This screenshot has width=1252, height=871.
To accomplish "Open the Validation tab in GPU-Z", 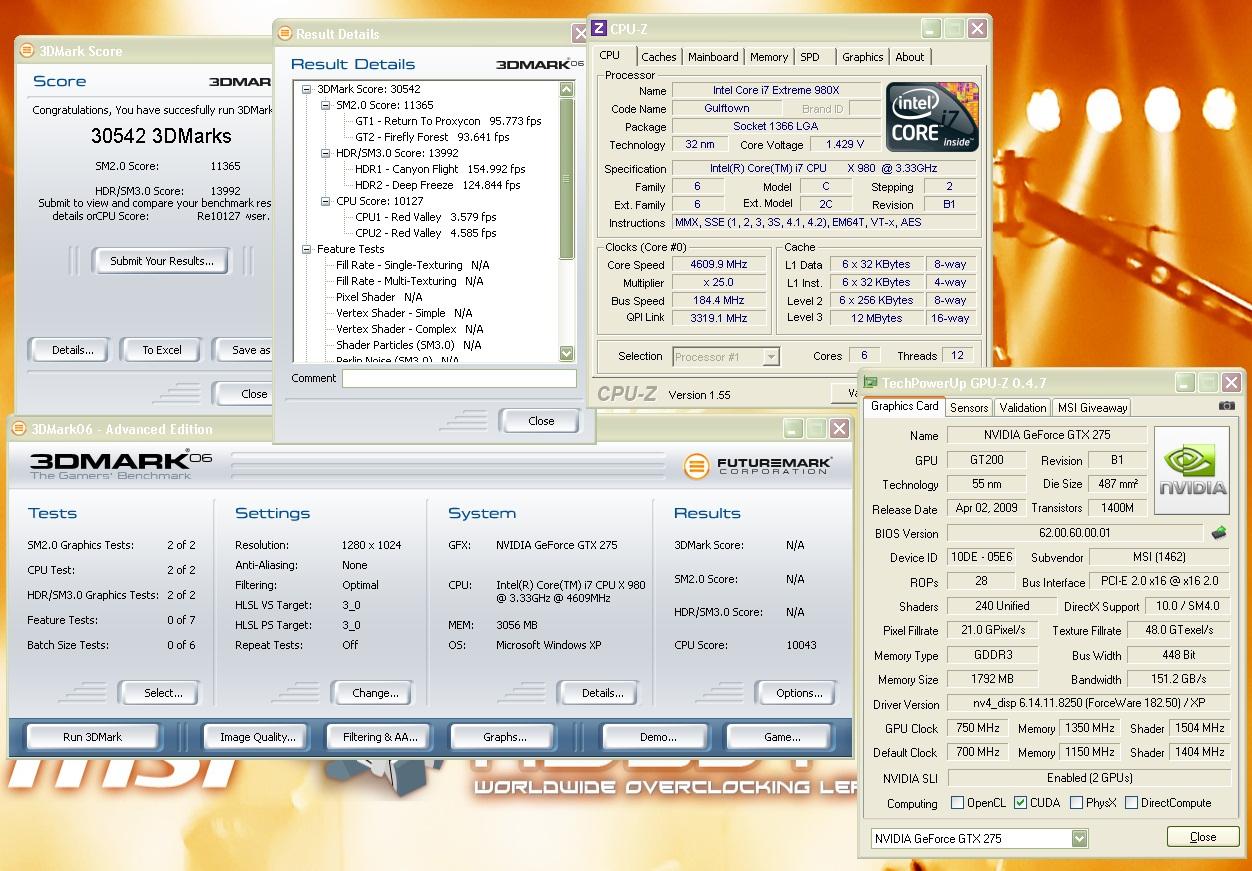I will click(x=1023, y=407).
